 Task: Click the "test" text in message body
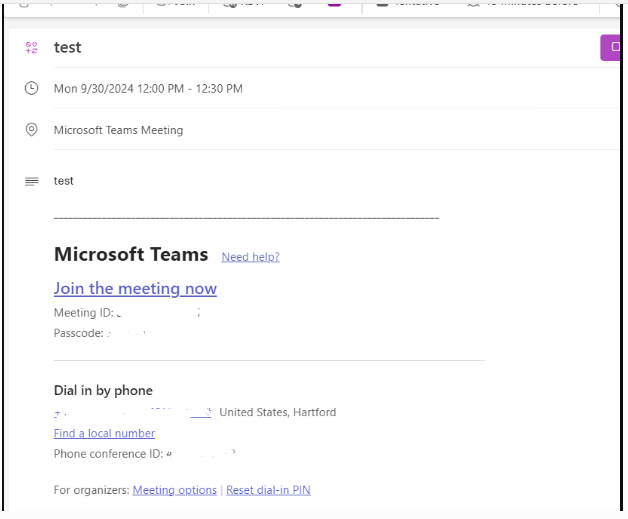(x=64, y=181)
